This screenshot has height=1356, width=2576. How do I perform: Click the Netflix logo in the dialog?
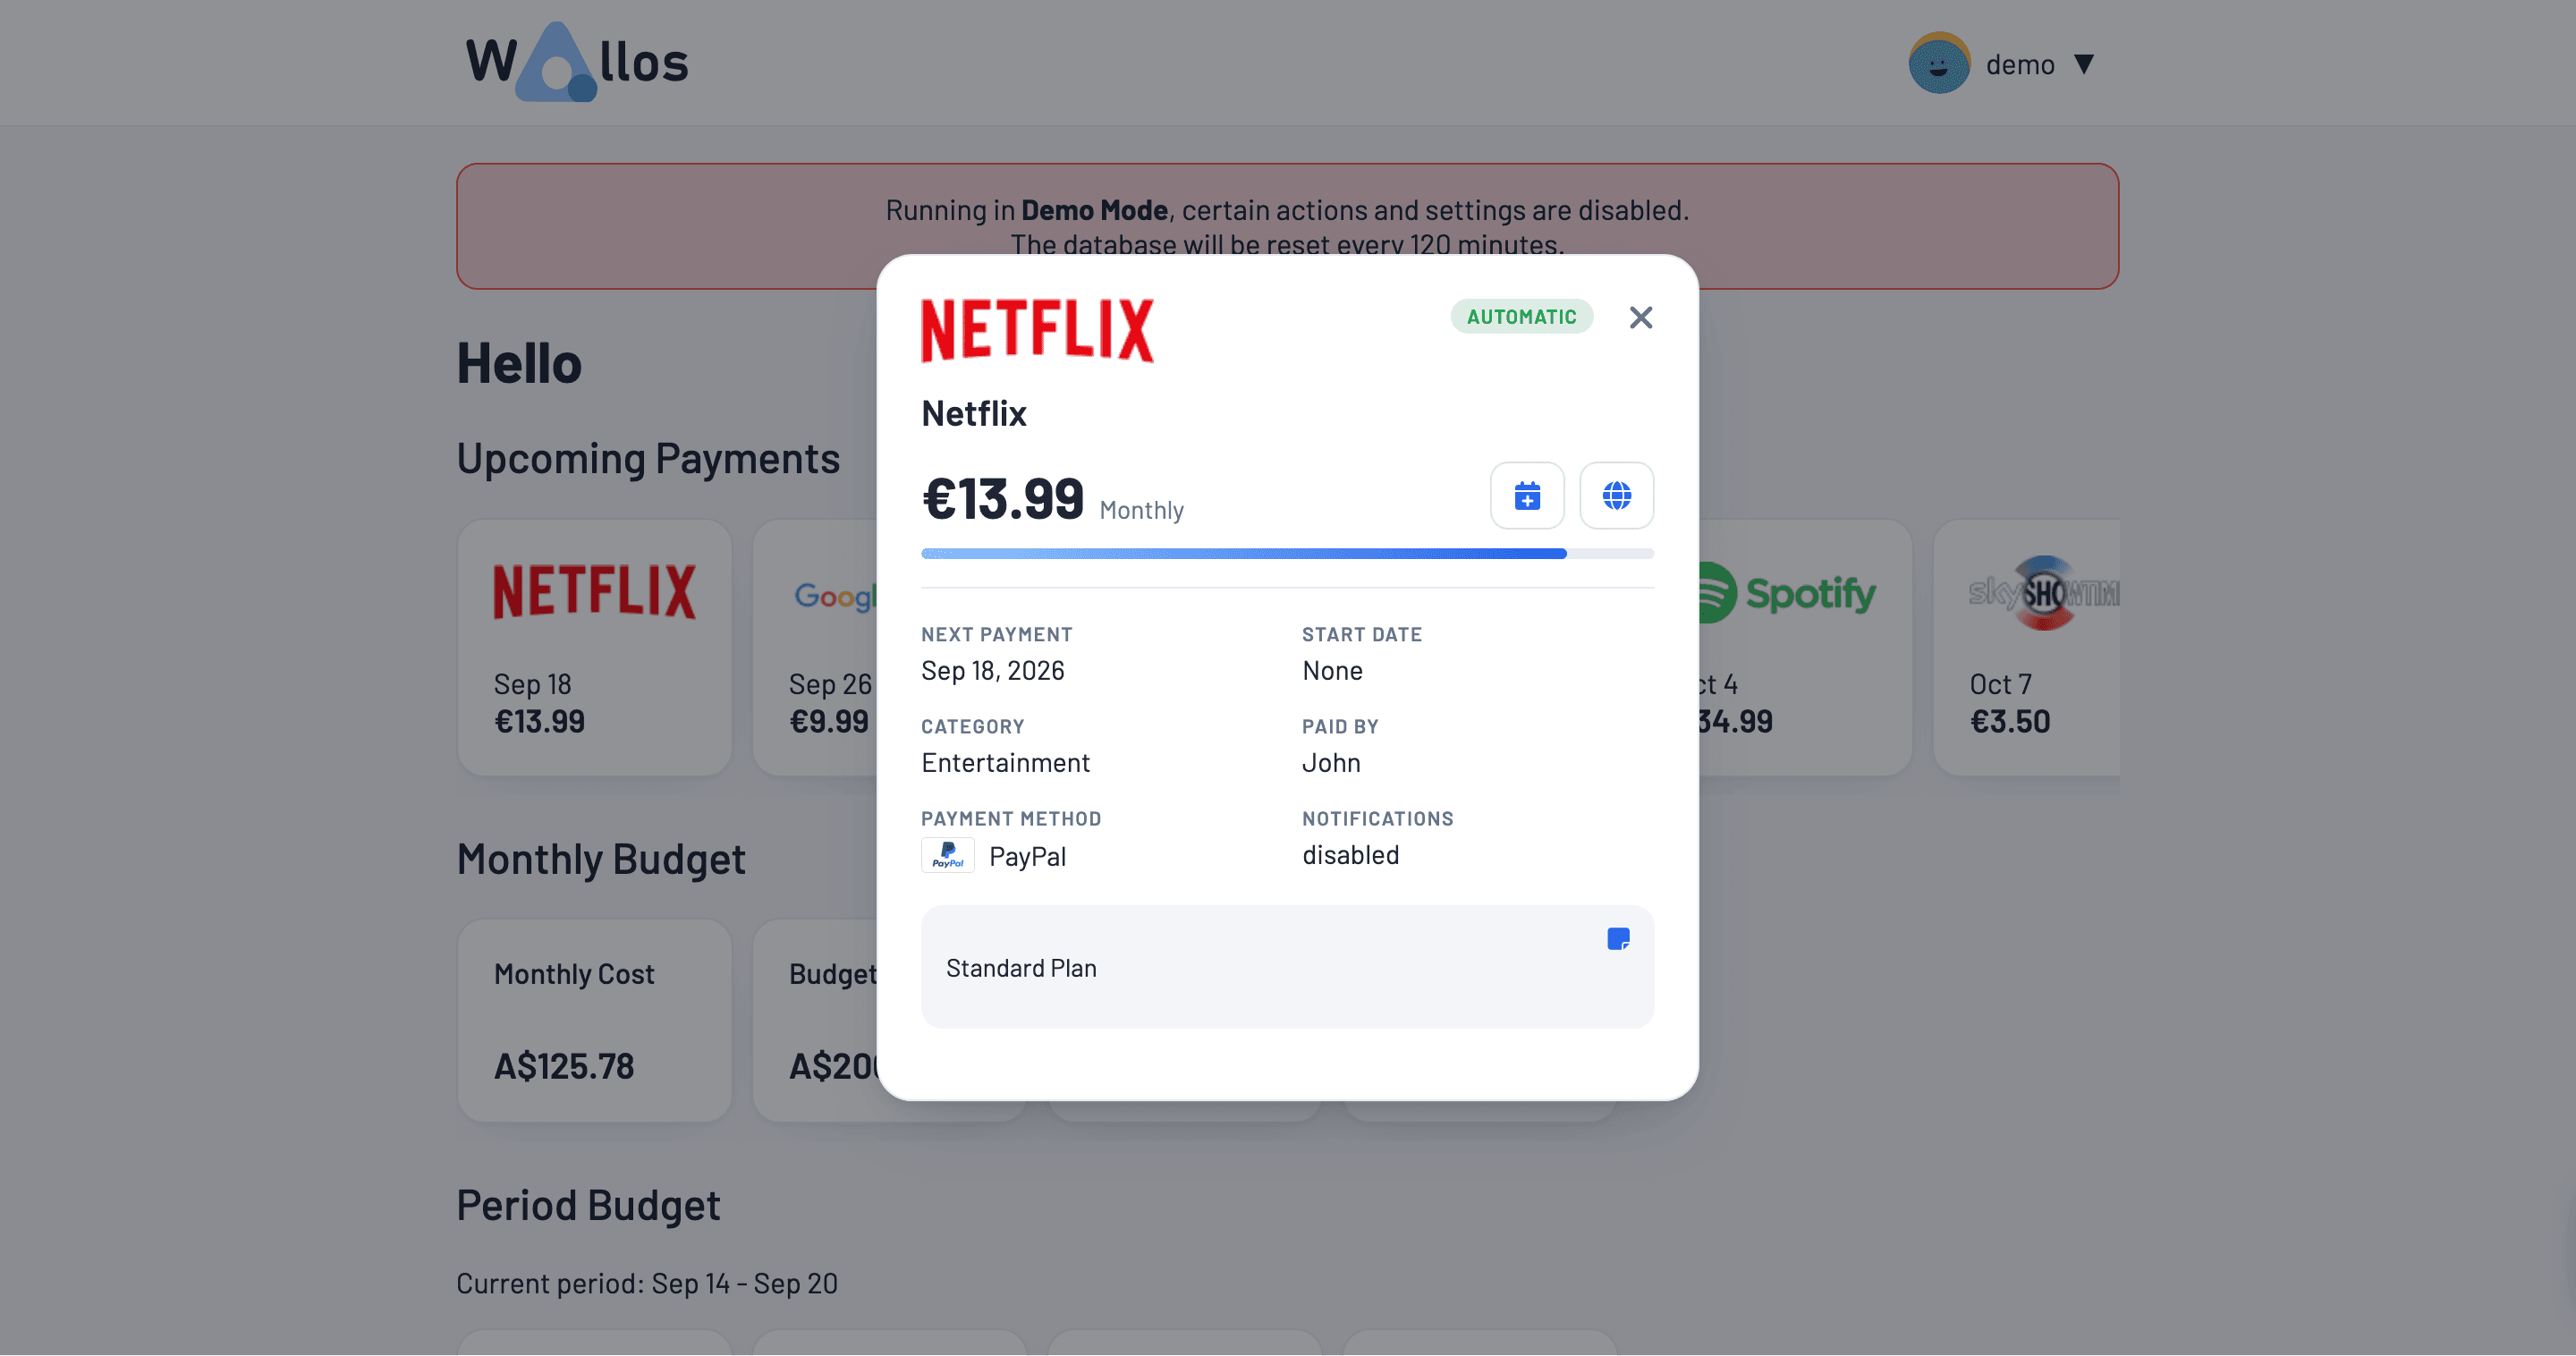tap(1037, 330)
